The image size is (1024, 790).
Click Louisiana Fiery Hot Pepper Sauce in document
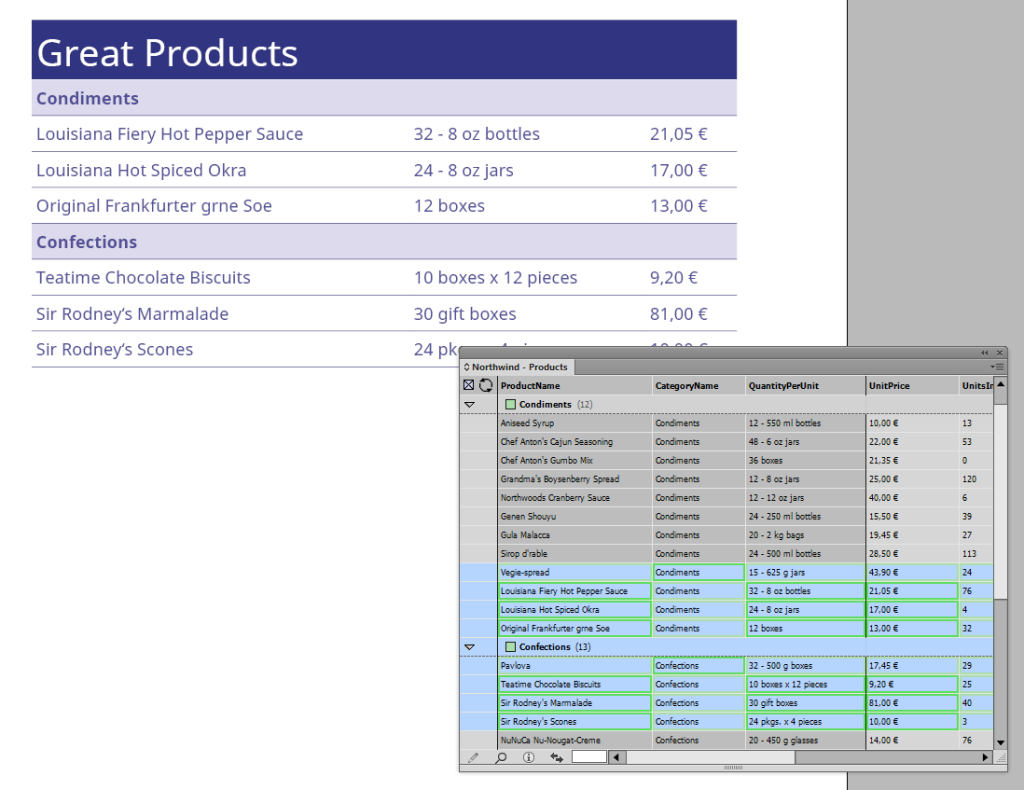[x=170, y=134]
